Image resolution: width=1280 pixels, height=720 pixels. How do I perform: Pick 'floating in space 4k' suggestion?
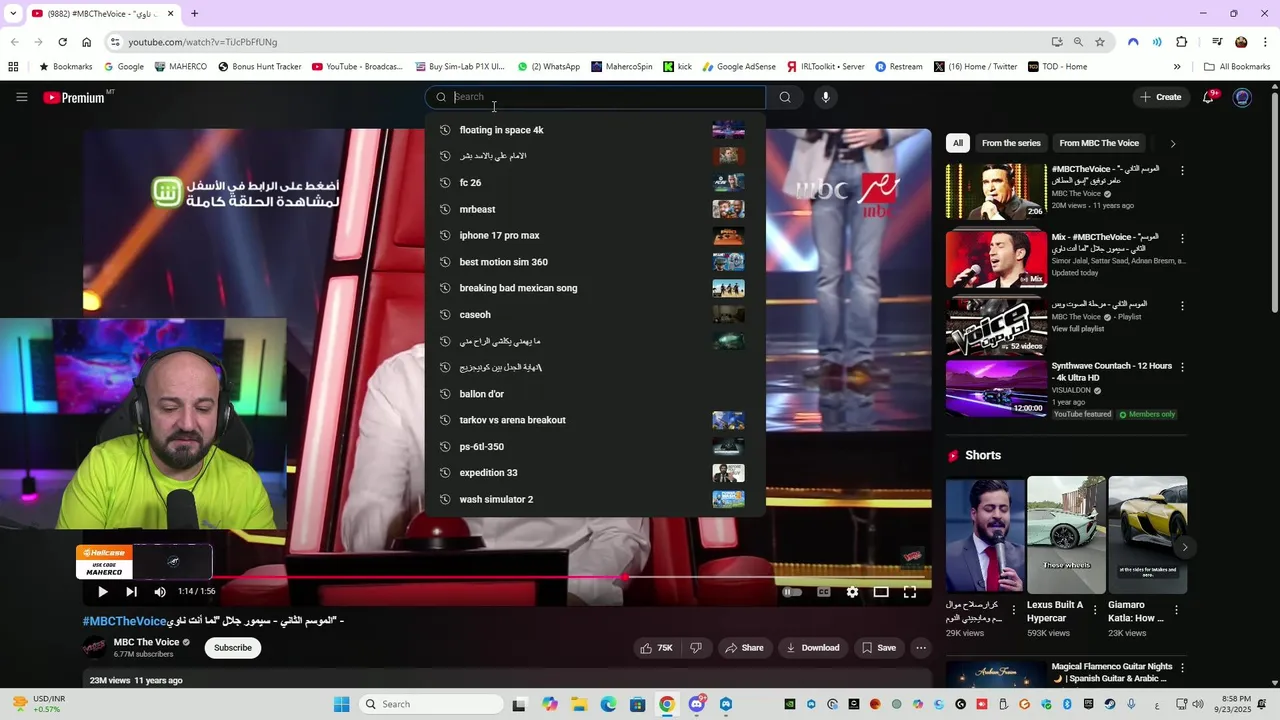pos(595,130)
